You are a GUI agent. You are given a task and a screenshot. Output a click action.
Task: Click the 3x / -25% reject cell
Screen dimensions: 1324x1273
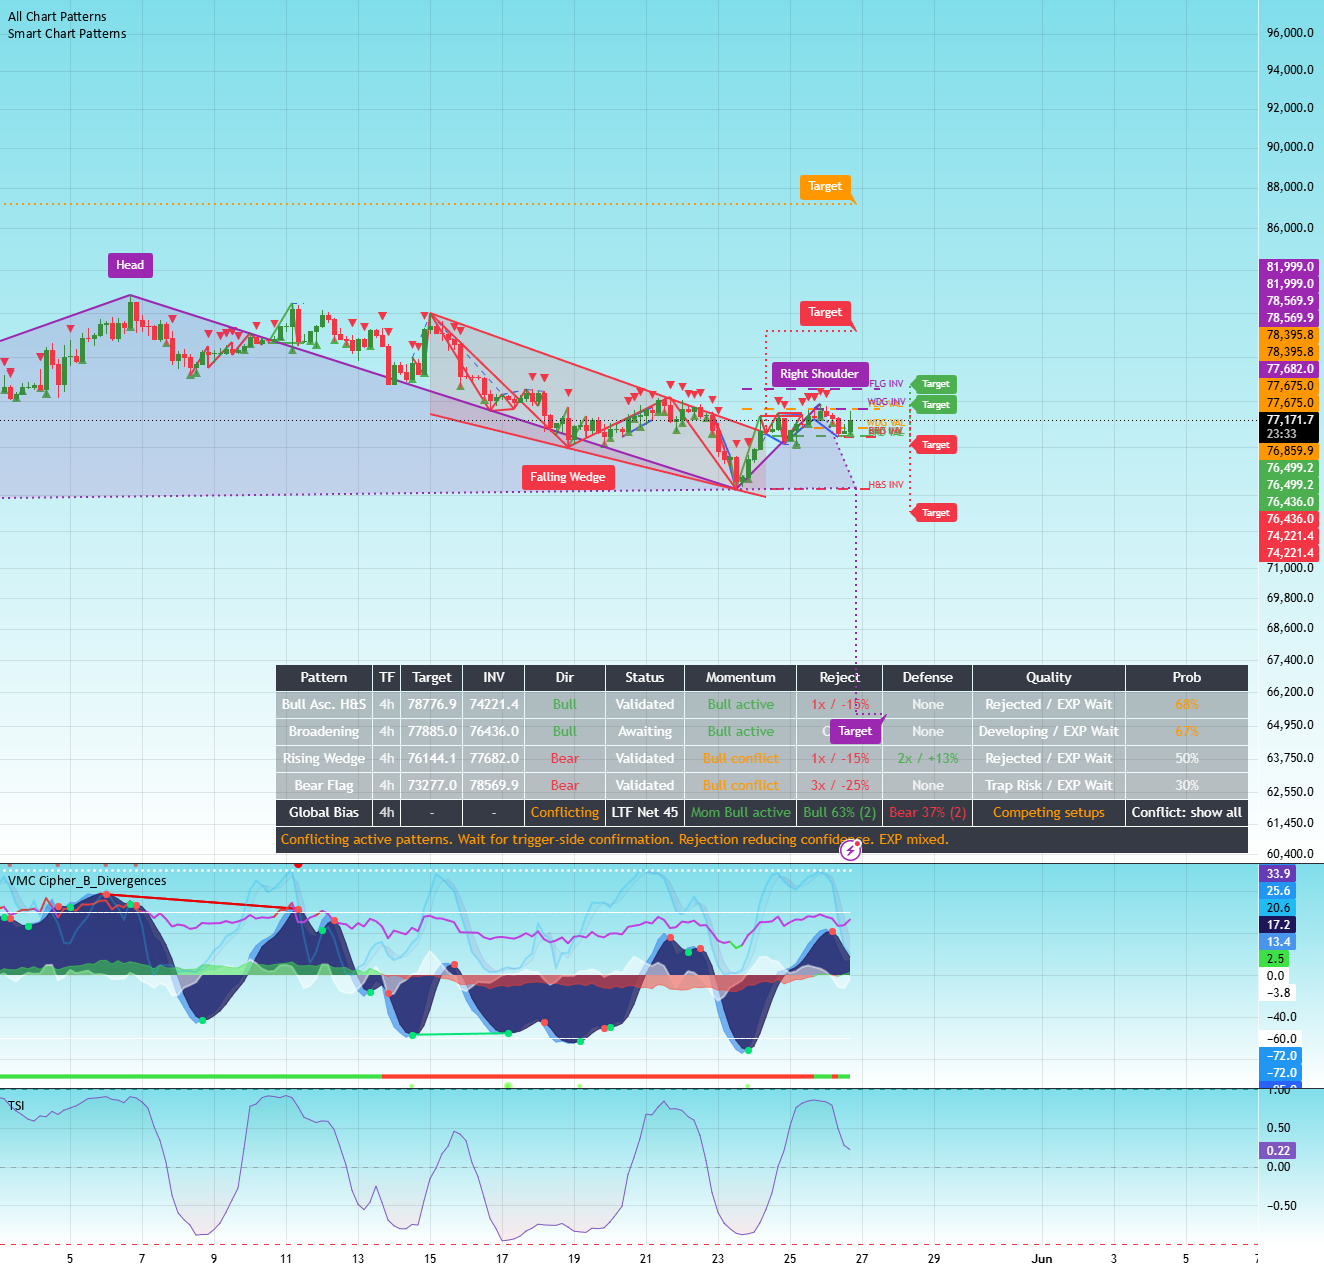(840, 785)
